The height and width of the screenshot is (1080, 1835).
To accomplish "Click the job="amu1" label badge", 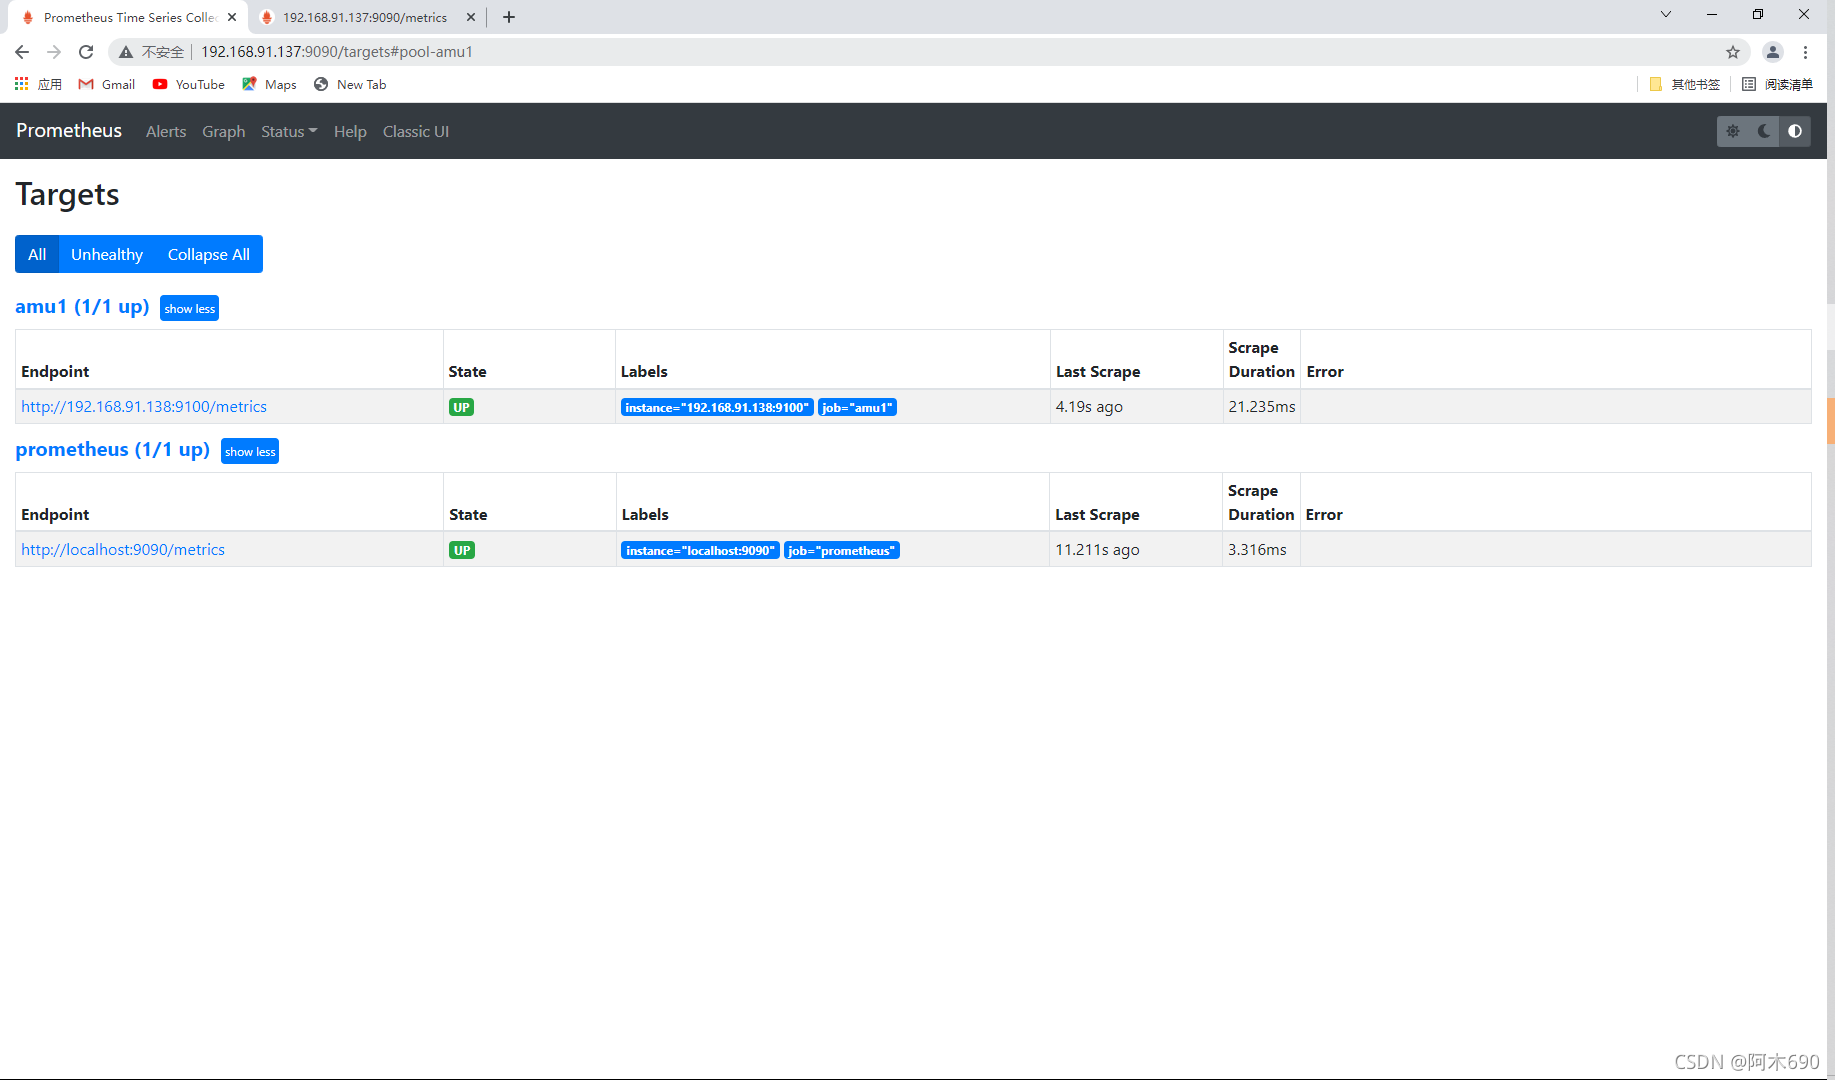I will (x=857, y=407).
